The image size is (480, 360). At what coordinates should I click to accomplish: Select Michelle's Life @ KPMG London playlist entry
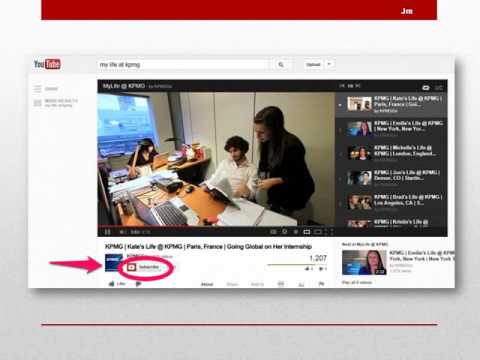point(391,153)
